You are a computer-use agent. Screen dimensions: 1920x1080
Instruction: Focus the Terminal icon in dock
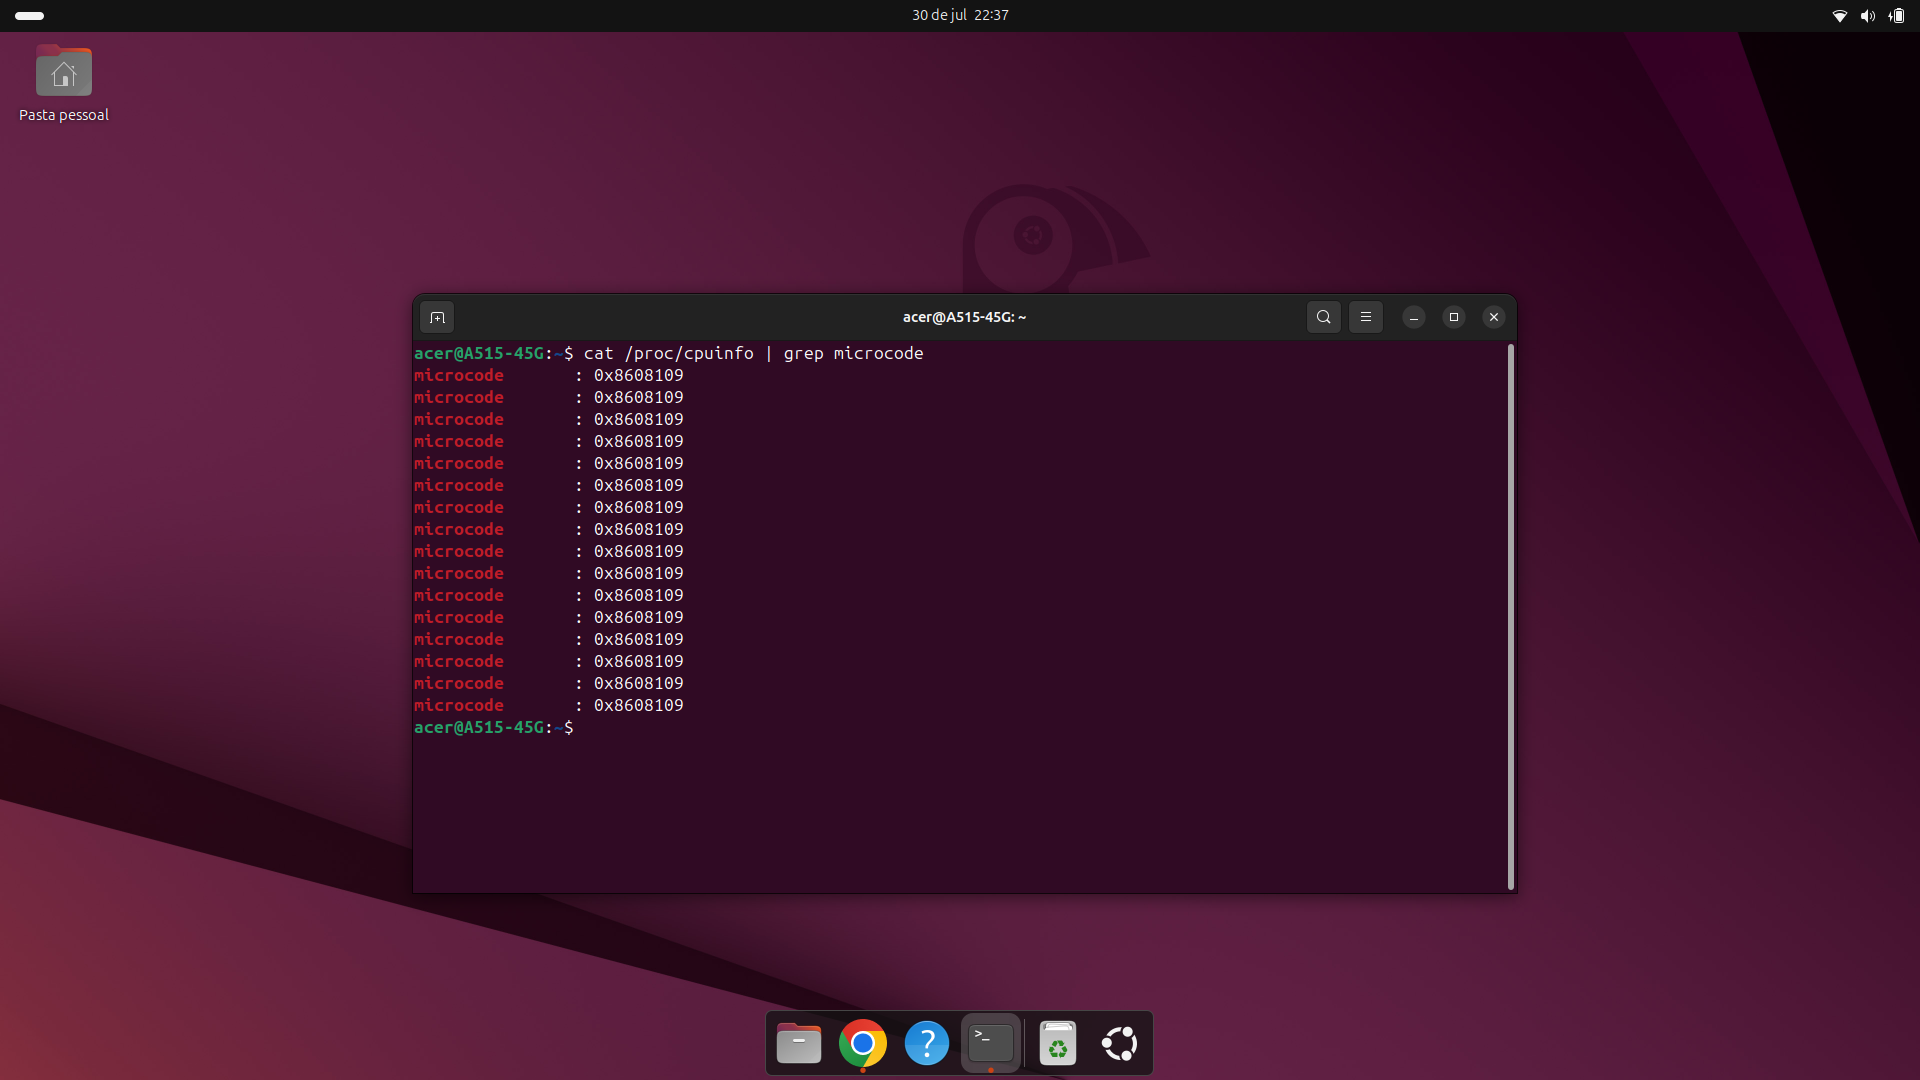991,1043
